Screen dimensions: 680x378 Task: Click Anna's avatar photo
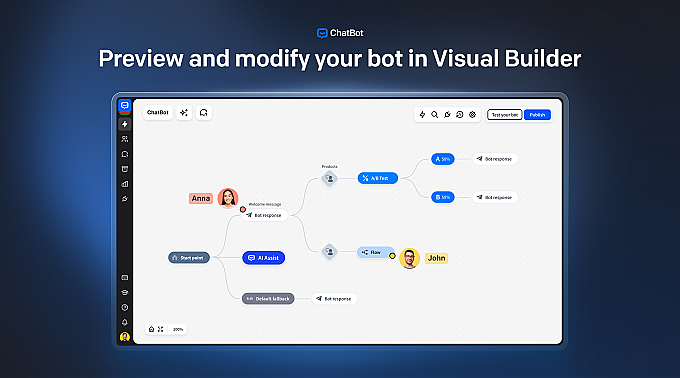coord(228,198)
